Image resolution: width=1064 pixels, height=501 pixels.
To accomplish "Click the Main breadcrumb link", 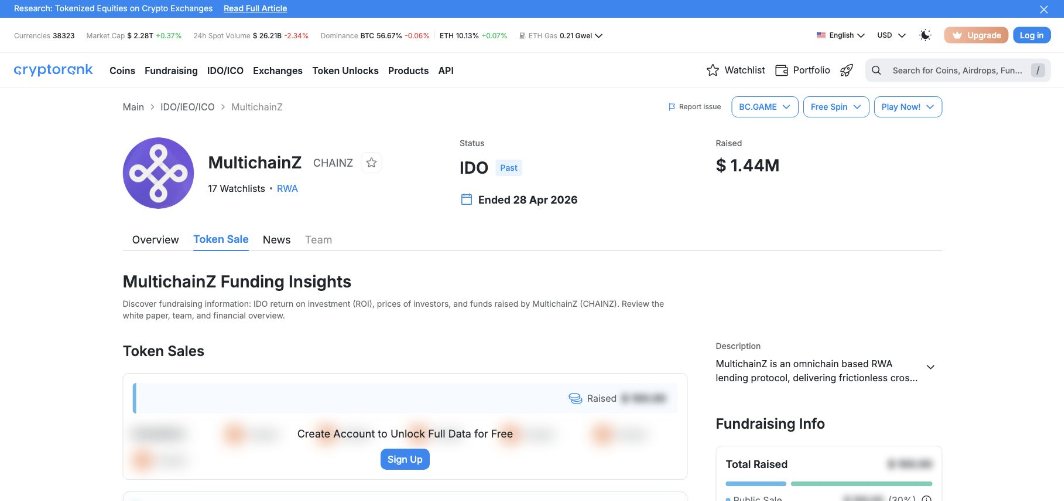I will point(133,107).
